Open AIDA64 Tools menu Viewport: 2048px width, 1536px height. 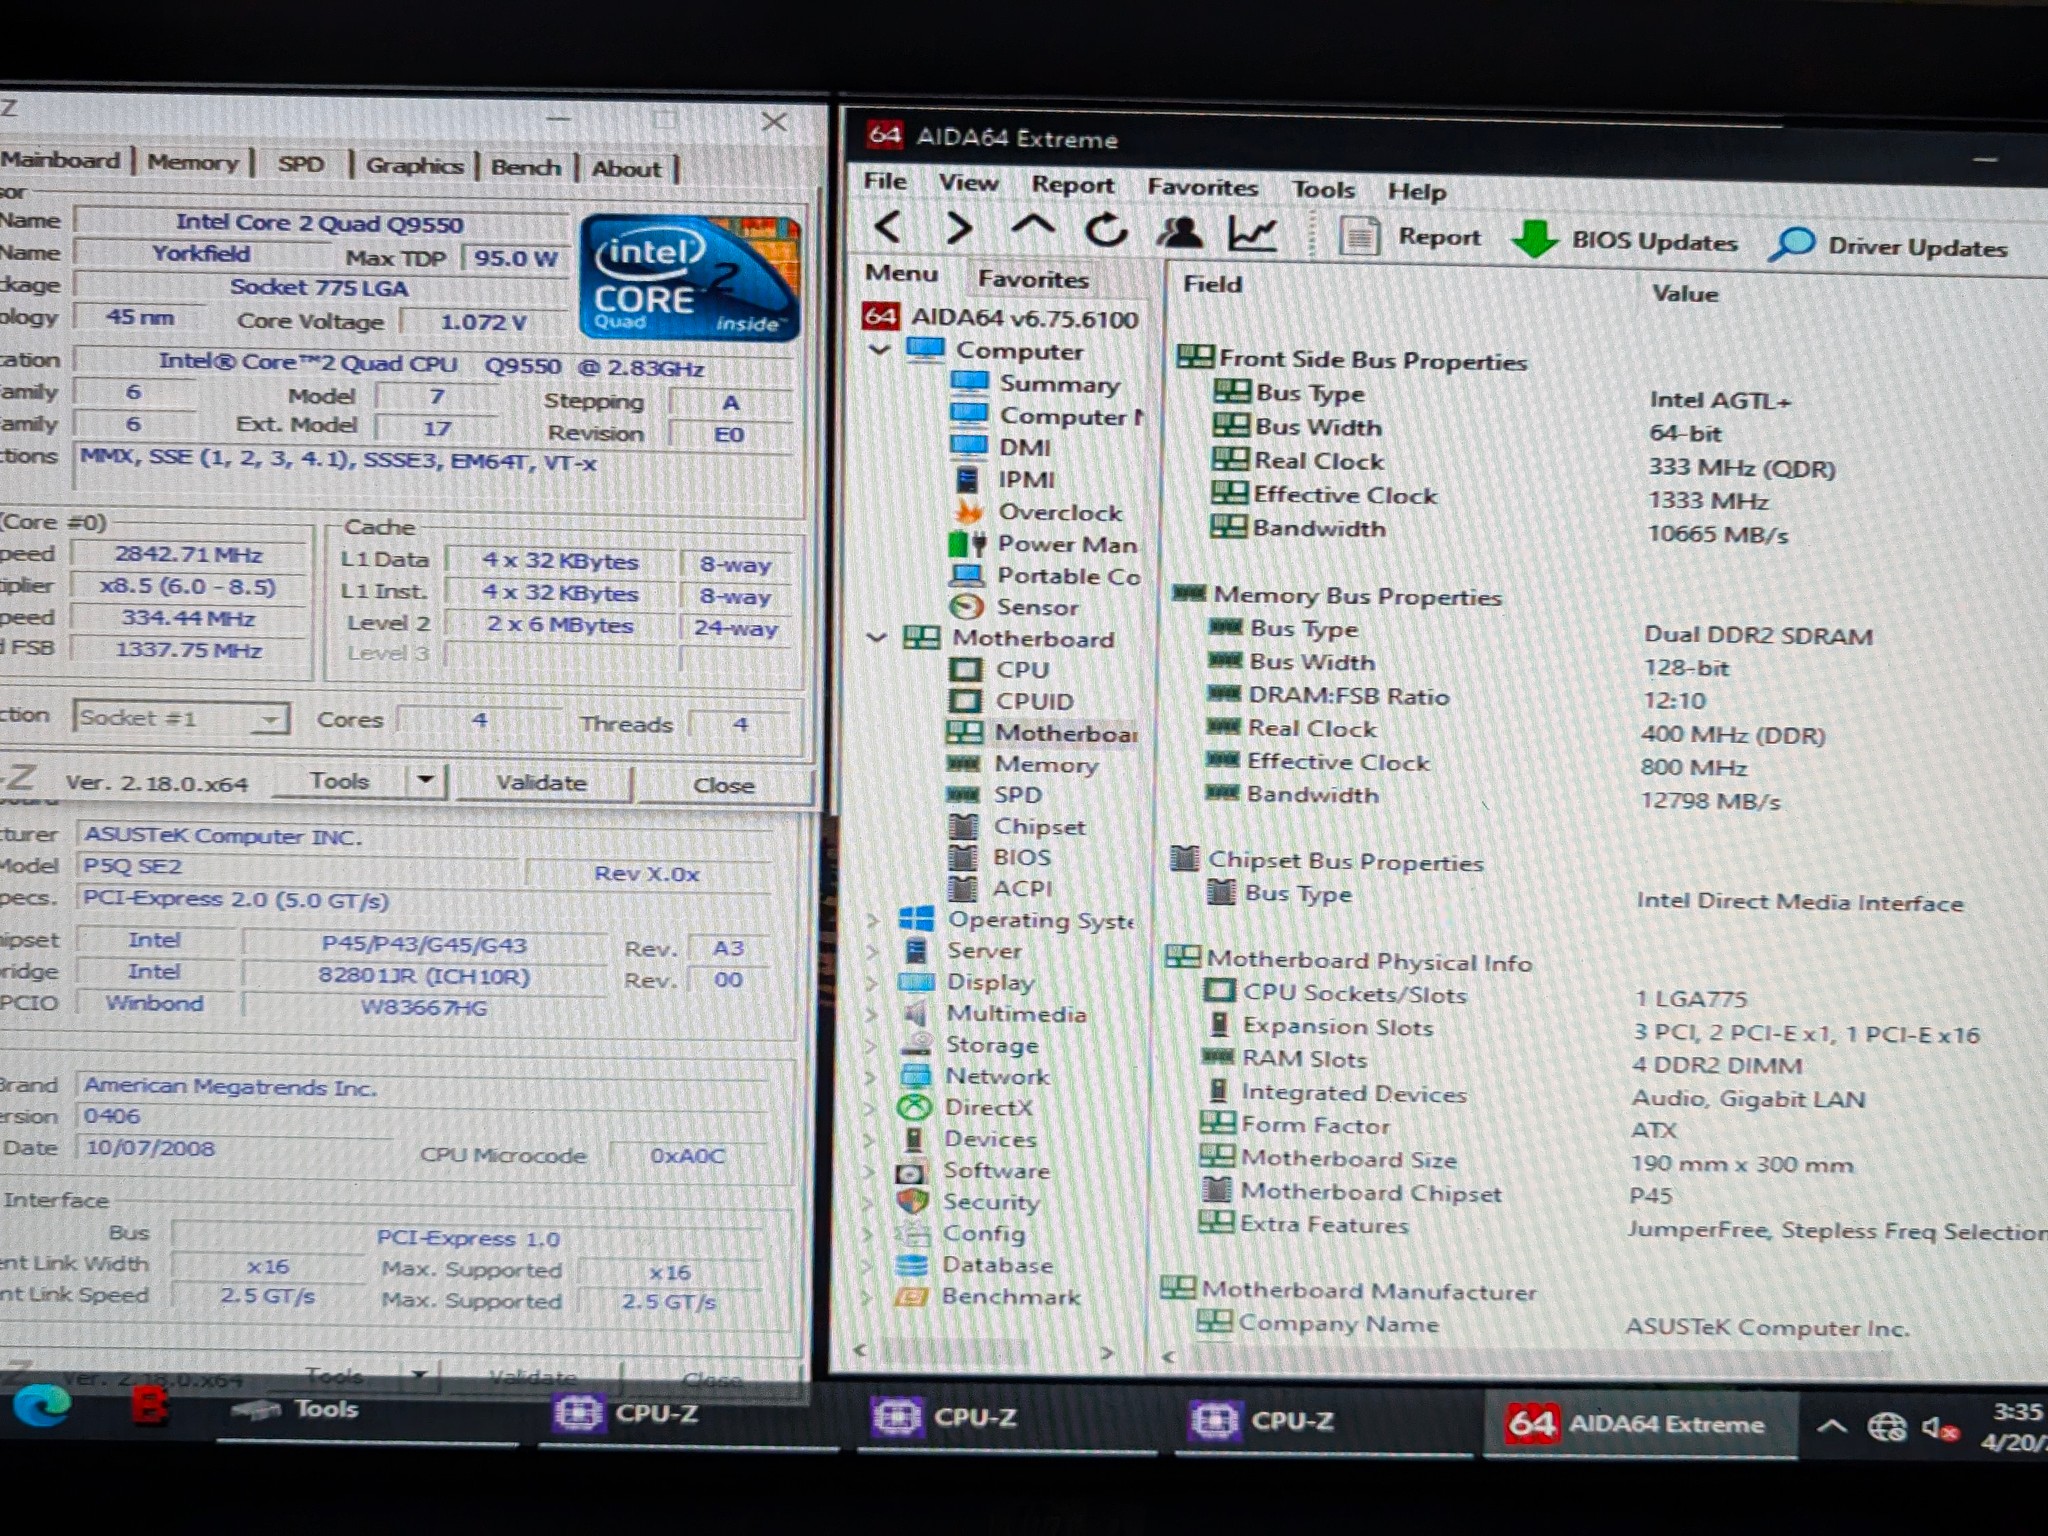(x=1322, y=189)
